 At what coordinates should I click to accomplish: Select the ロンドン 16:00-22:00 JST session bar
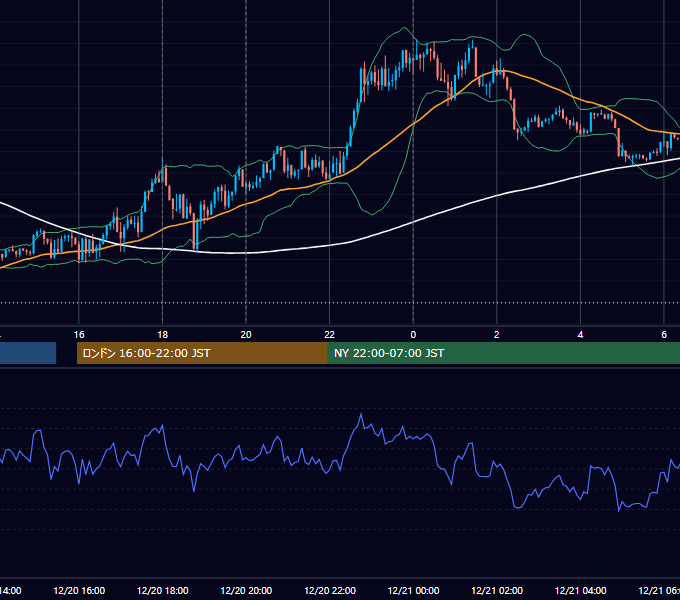(x=202, y=353)
